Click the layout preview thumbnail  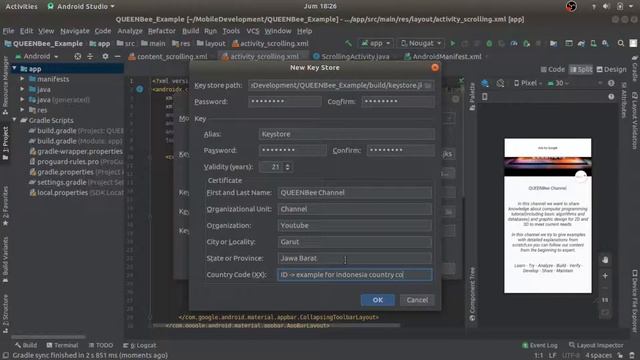click(x=548, y=216)
